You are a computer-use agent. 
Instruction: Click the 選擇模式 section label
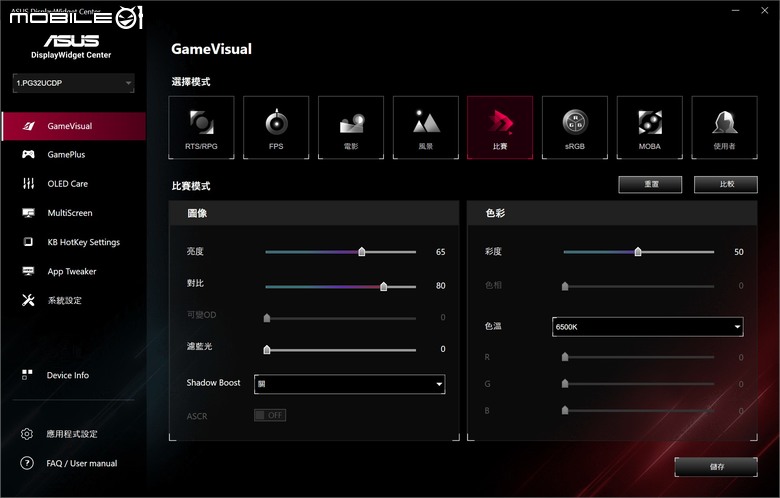[x=191, y=82]
